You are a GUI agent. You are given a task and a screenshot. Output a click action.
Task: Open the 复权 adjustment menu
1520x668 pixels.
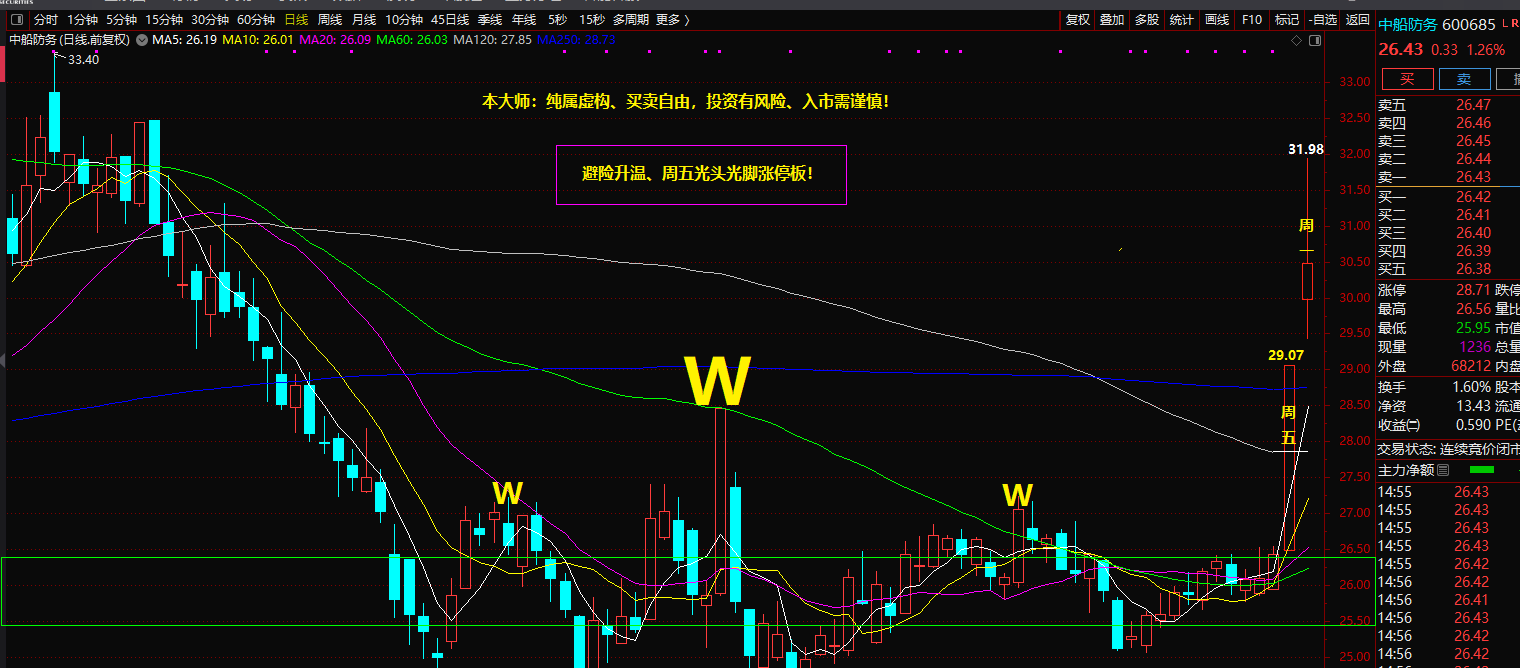tap(1077, 19)
